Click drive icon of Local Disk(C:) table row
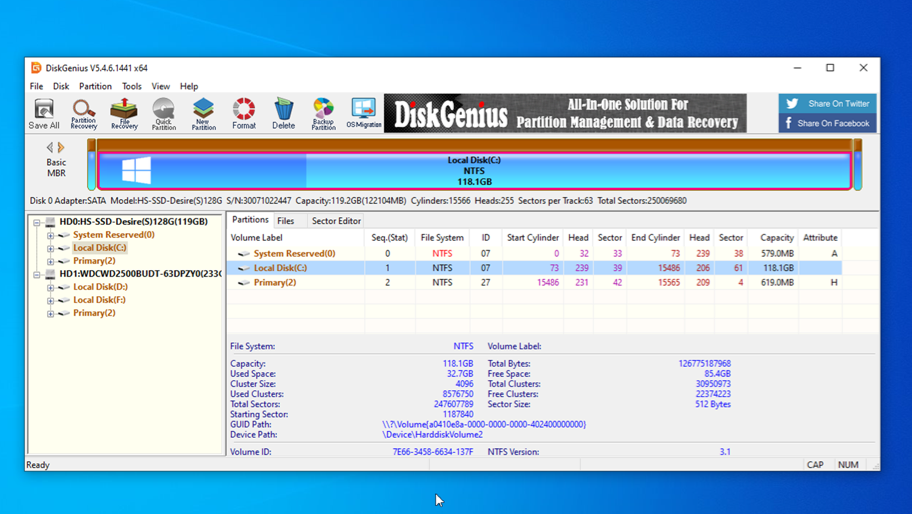The image size is (912, 514). pos(244,268)
